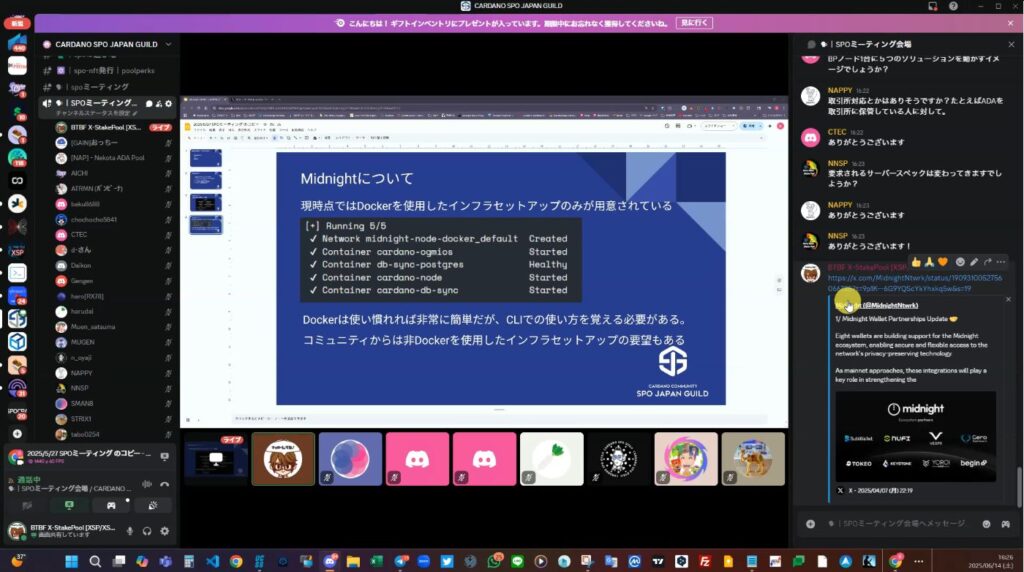Open Visual Studio Code from taskbar

pyautogui.click(x=213, y=562)
